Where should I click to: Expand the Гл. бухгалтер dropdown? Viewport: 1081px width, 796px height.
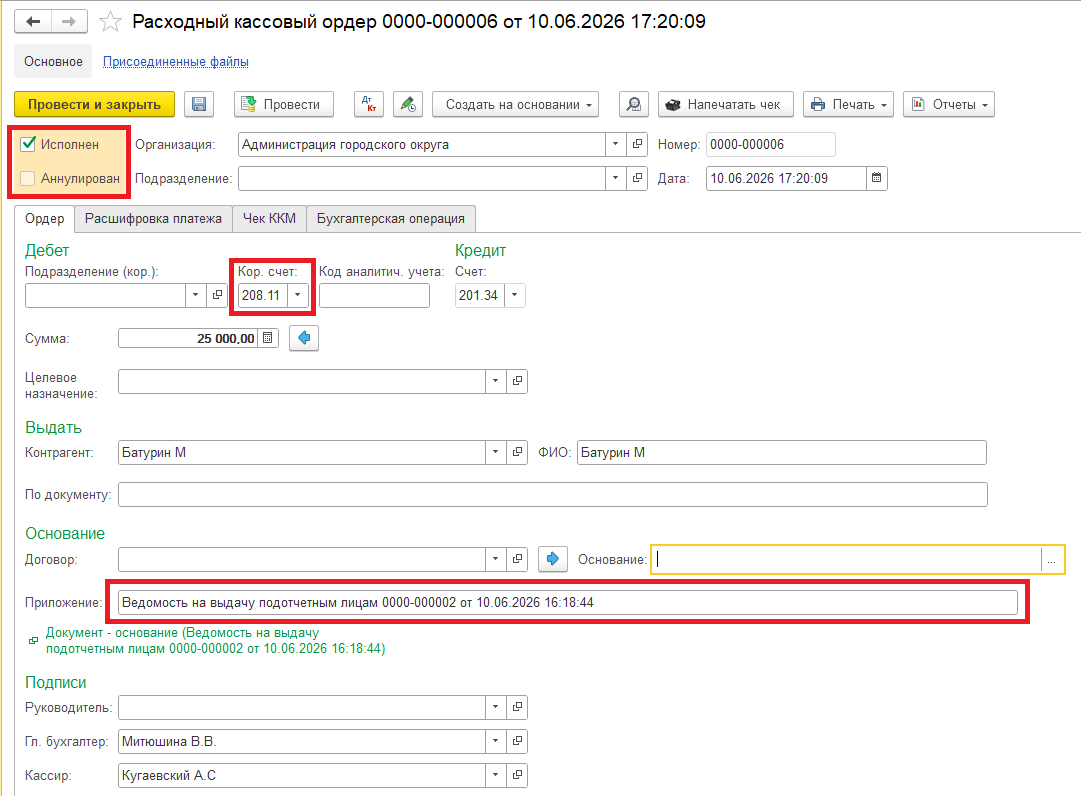496,741
